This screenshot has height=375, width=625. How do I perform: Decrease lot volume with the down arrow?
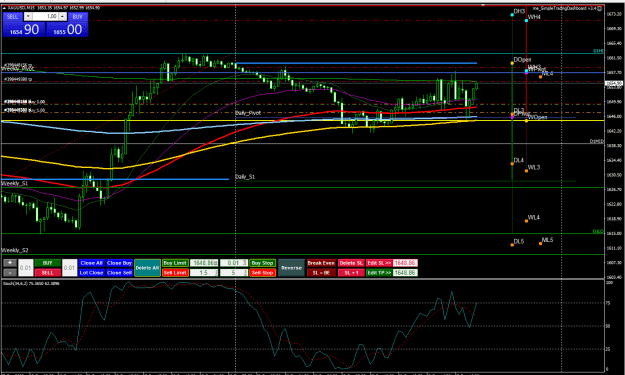[28, 17]
